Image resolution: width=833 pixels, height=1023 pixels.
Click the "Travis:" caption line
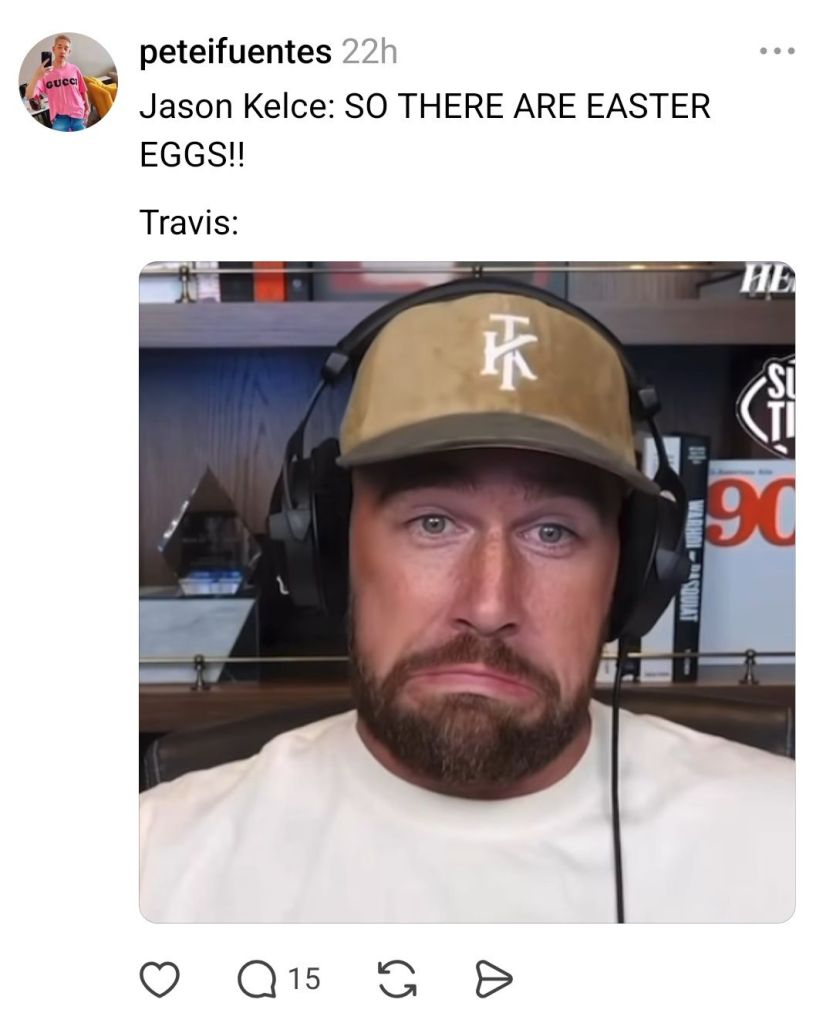click(189, 222)
